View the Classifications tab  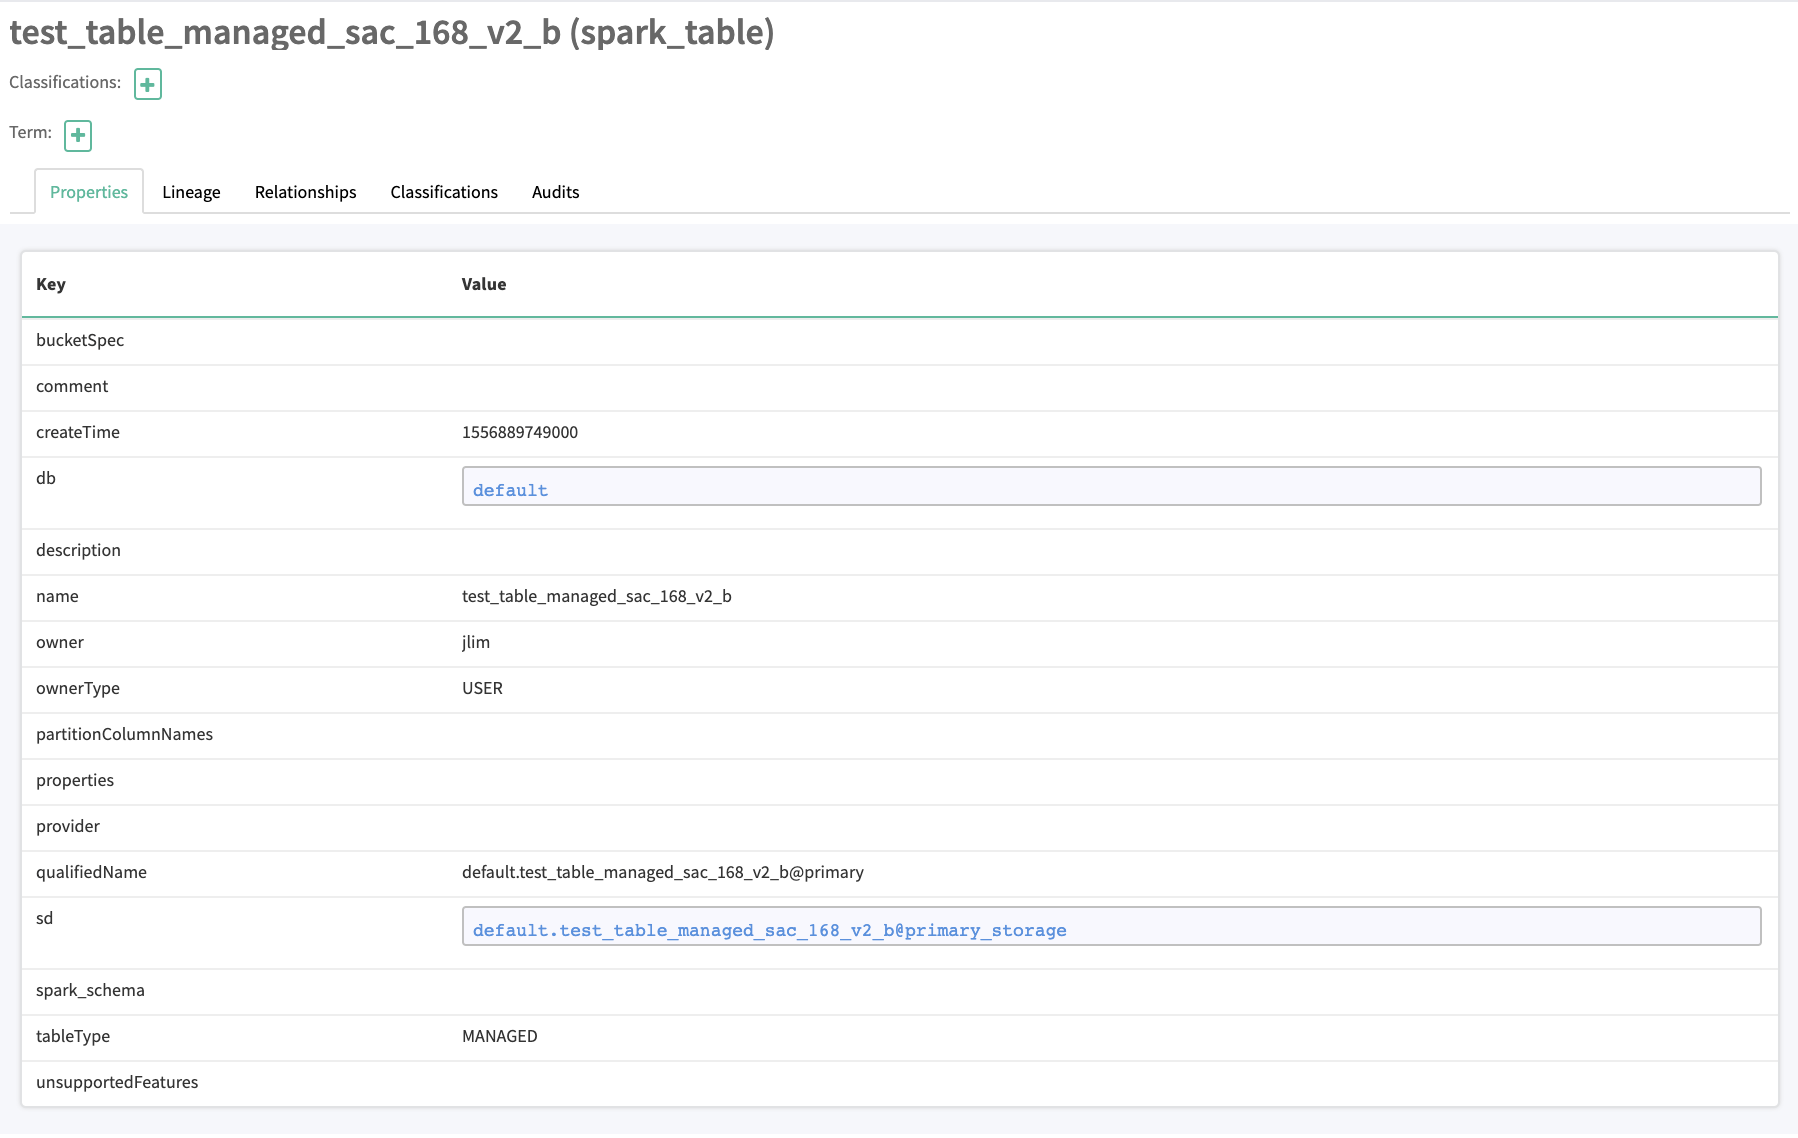point(444,192)
